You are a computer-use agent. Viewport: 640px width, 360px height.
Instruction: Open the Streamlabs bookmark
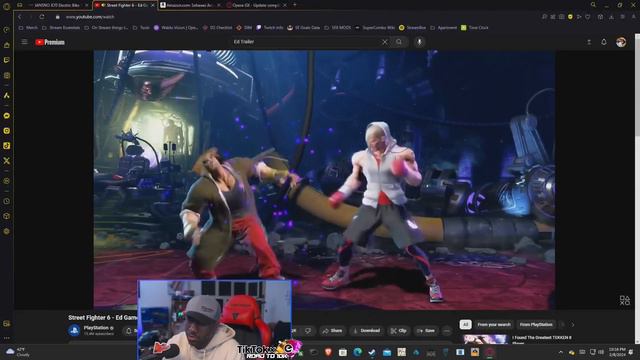[x=413, y=28]
